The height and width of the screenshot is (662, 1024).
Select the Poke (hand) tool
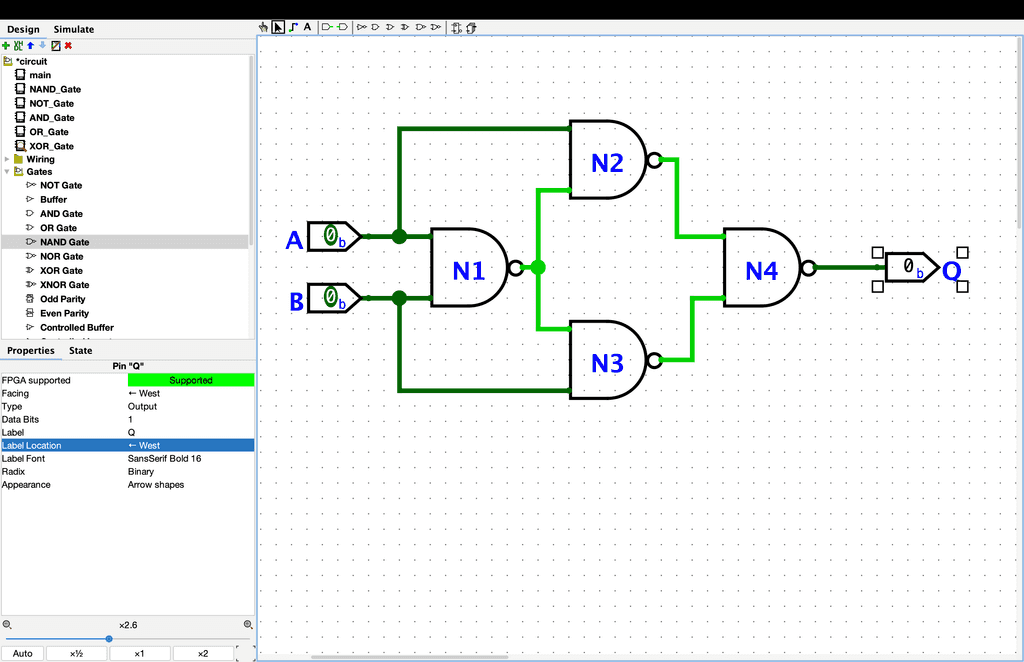point(264,28)
